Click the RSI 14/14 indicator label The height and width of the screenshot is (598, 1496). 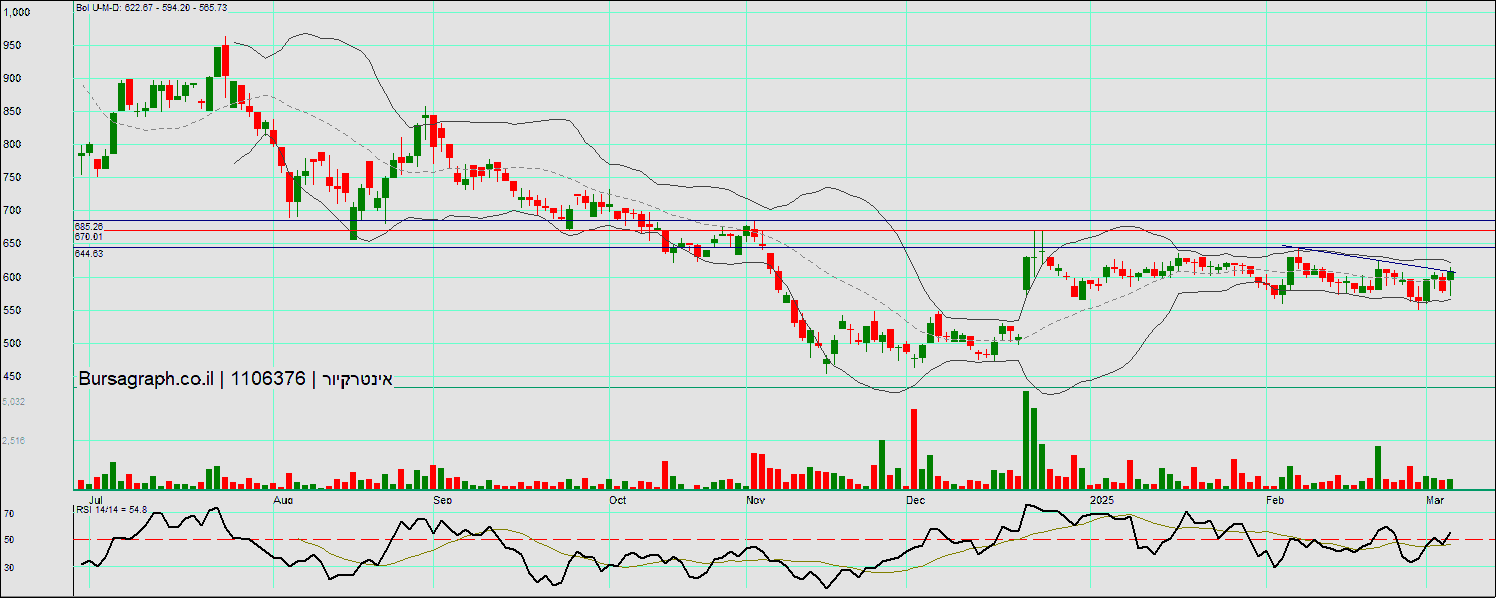tap(112, 509)
